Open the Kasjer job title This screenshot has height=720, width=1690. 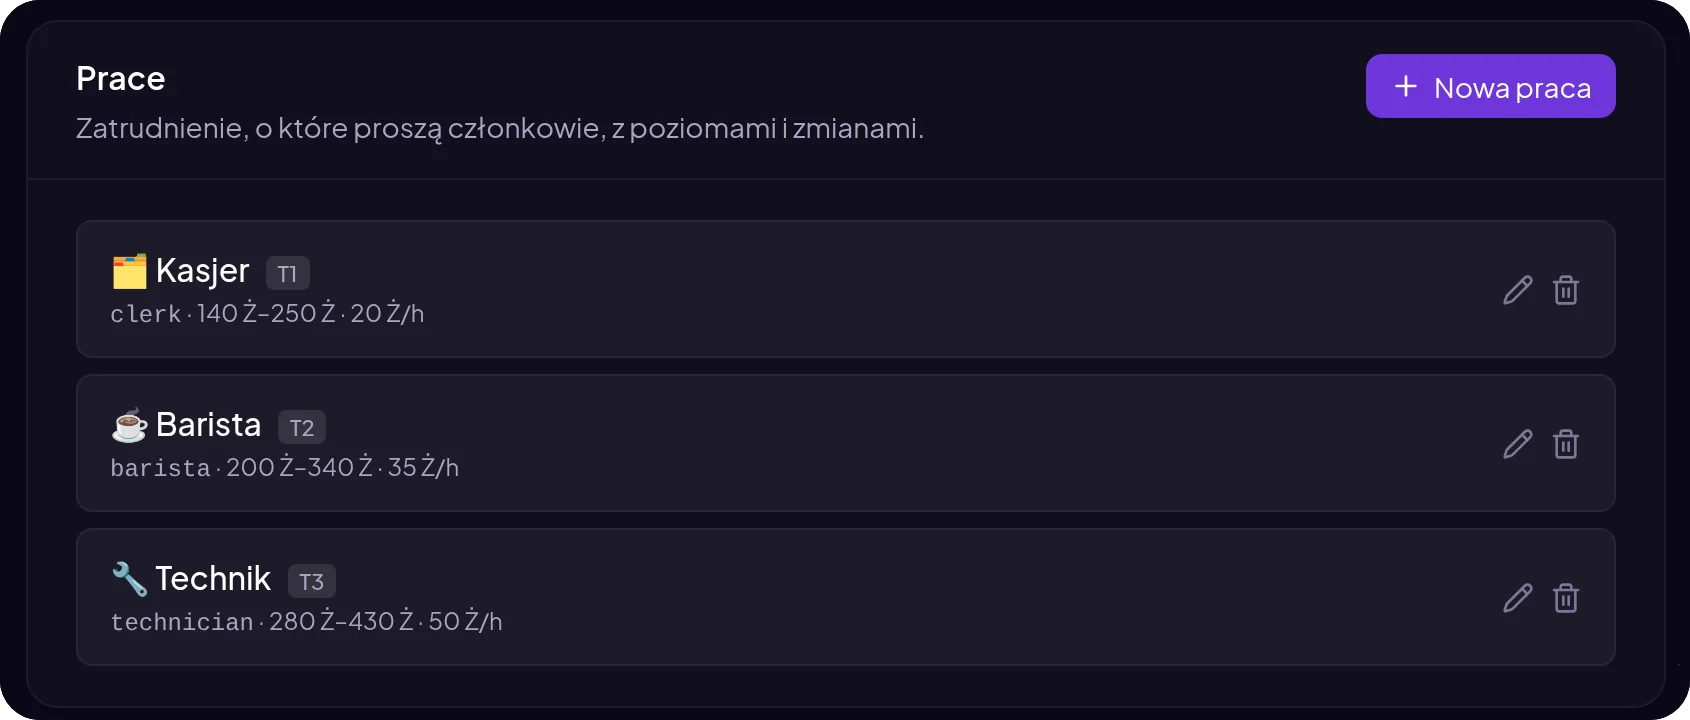click(202, 271)
